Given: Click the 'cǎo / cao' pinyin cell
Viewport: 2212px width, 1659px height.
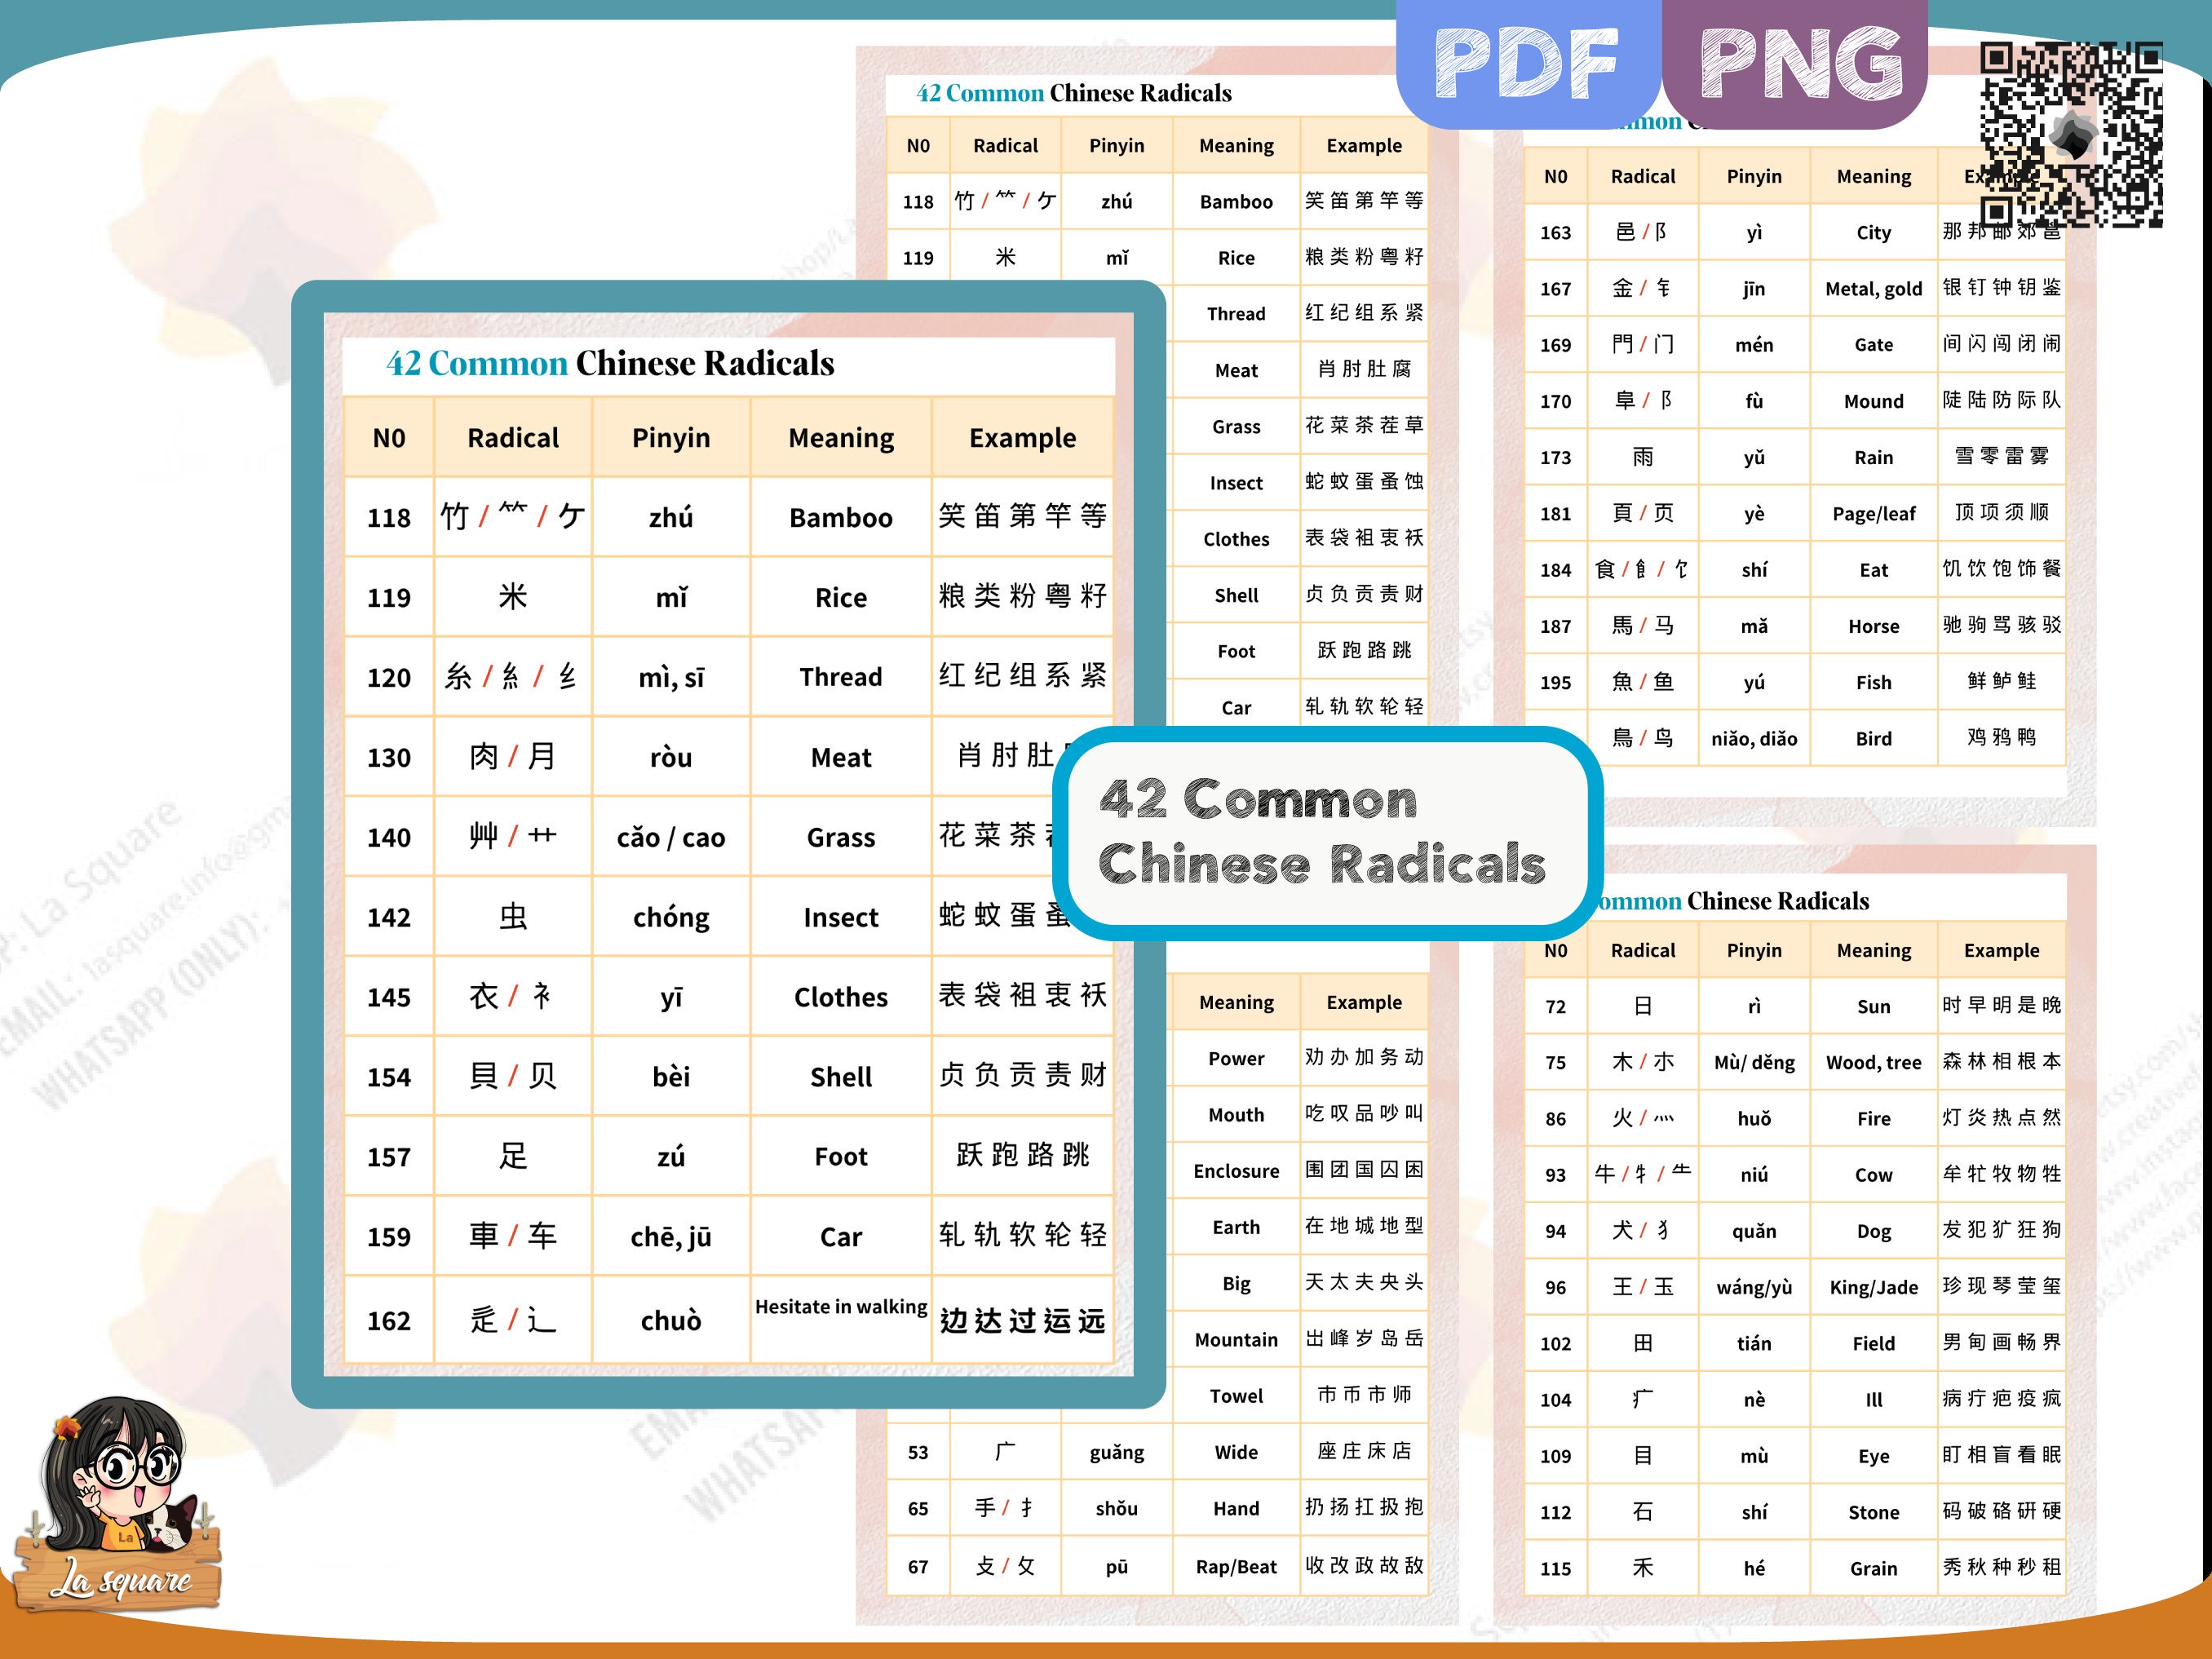Looking at the screenshot, I should coord(671,836).
